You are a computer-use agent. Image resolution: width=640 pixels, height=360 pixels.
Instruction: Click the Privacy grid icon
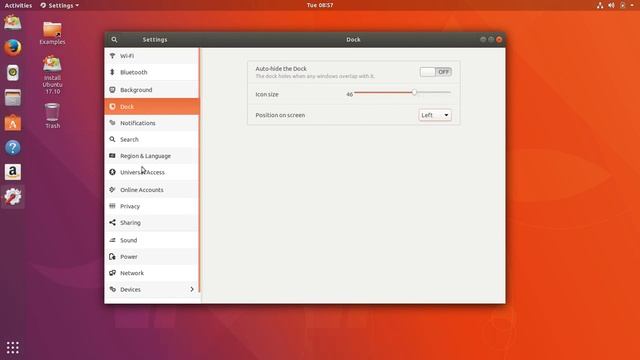[112, 206]
